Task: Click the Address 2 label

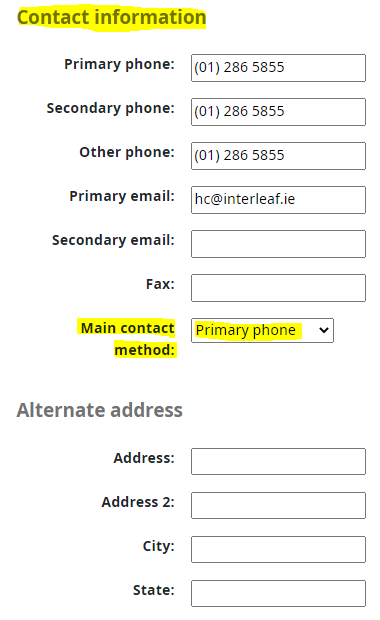Action: (x=138, y=502)
